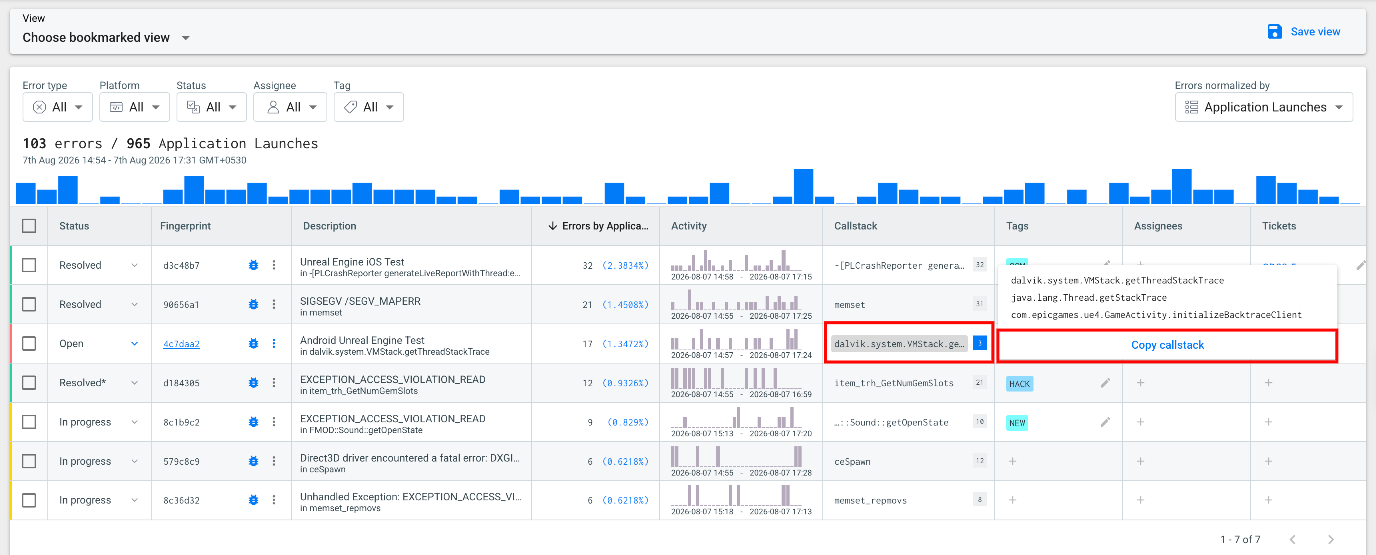Click the NEW tag chip
Screen dimensions: 1376x555
[x=1017, y=422]
